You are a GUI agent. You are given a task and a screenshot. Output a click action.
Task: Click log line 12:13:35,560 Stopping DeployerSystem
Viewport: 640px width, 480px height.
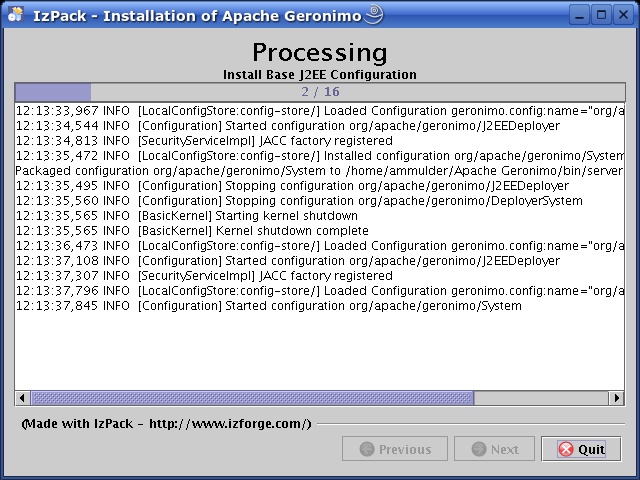click(299, 201)
